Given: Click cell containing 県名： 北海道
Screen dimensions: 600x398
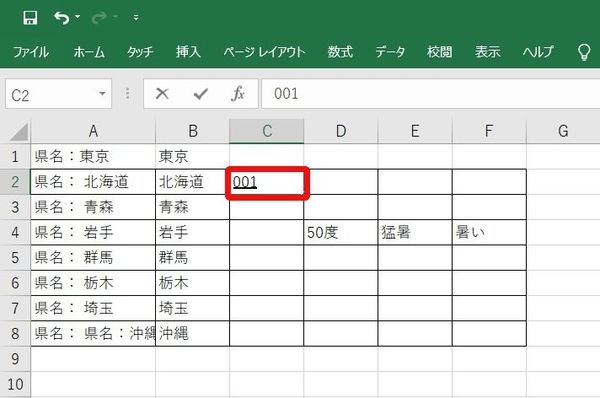Looking at the screenshot, I should 93,182.
